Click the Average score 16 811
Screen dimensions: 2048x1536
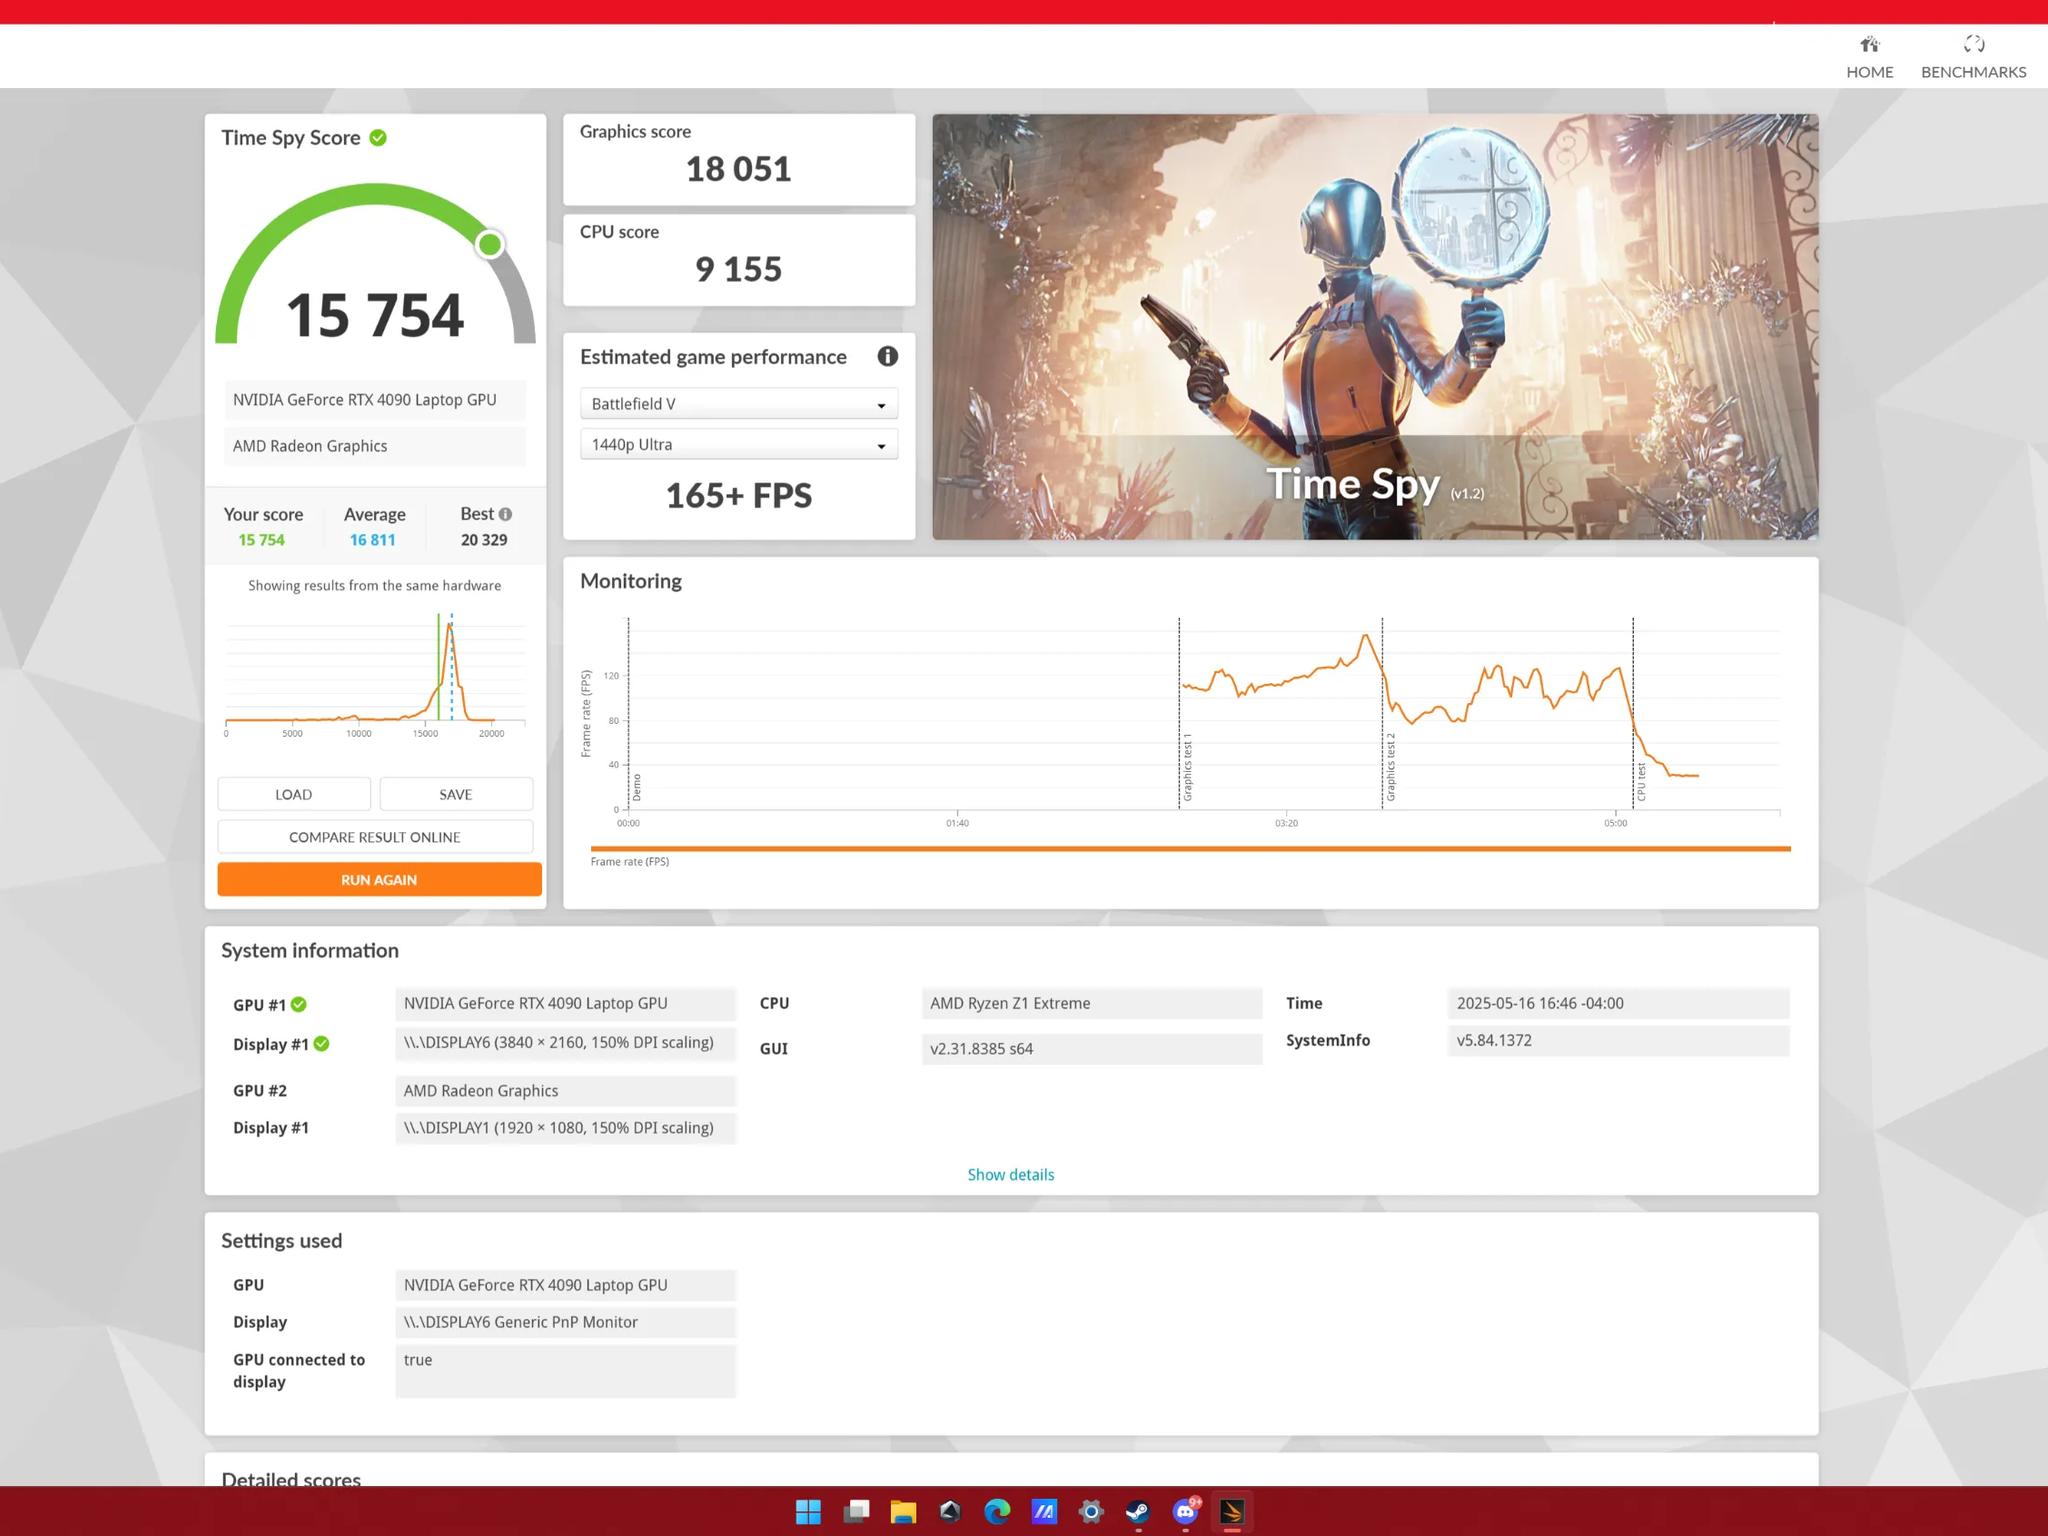pos(373,540)
